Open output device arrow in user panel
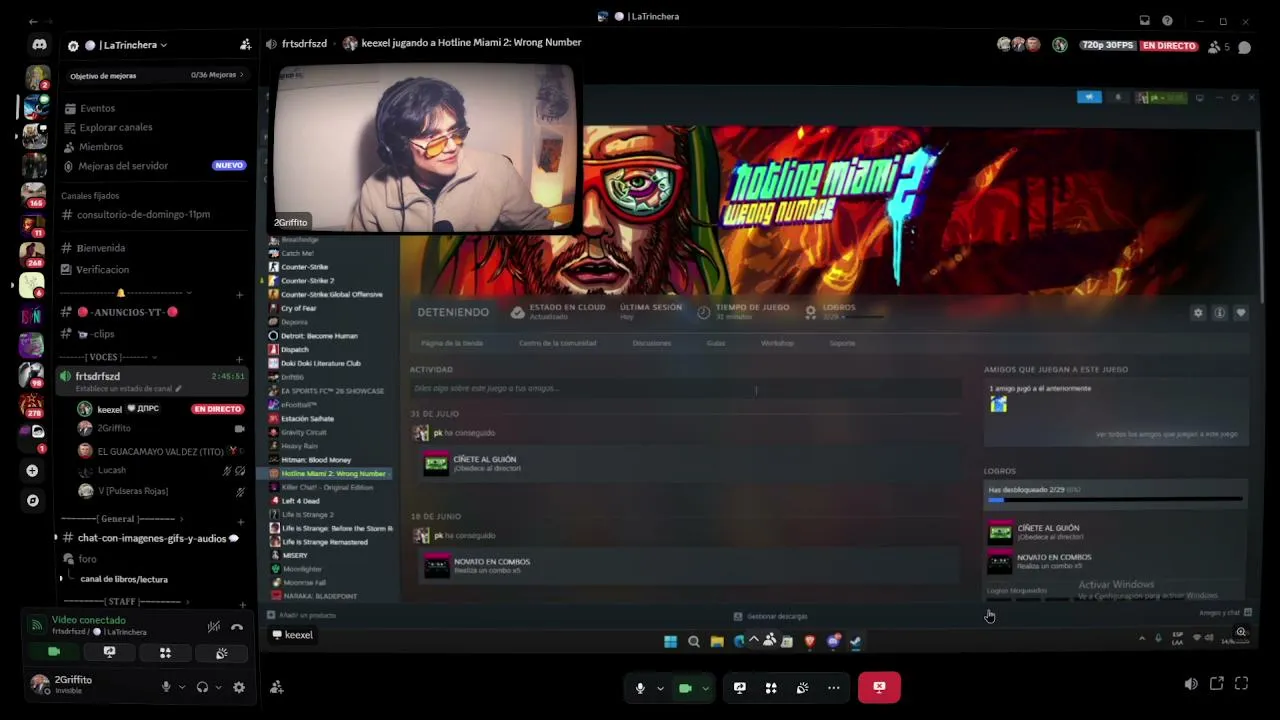Image resolution: width=1280 pixels, height=720 pixels. tap(218, 687)
